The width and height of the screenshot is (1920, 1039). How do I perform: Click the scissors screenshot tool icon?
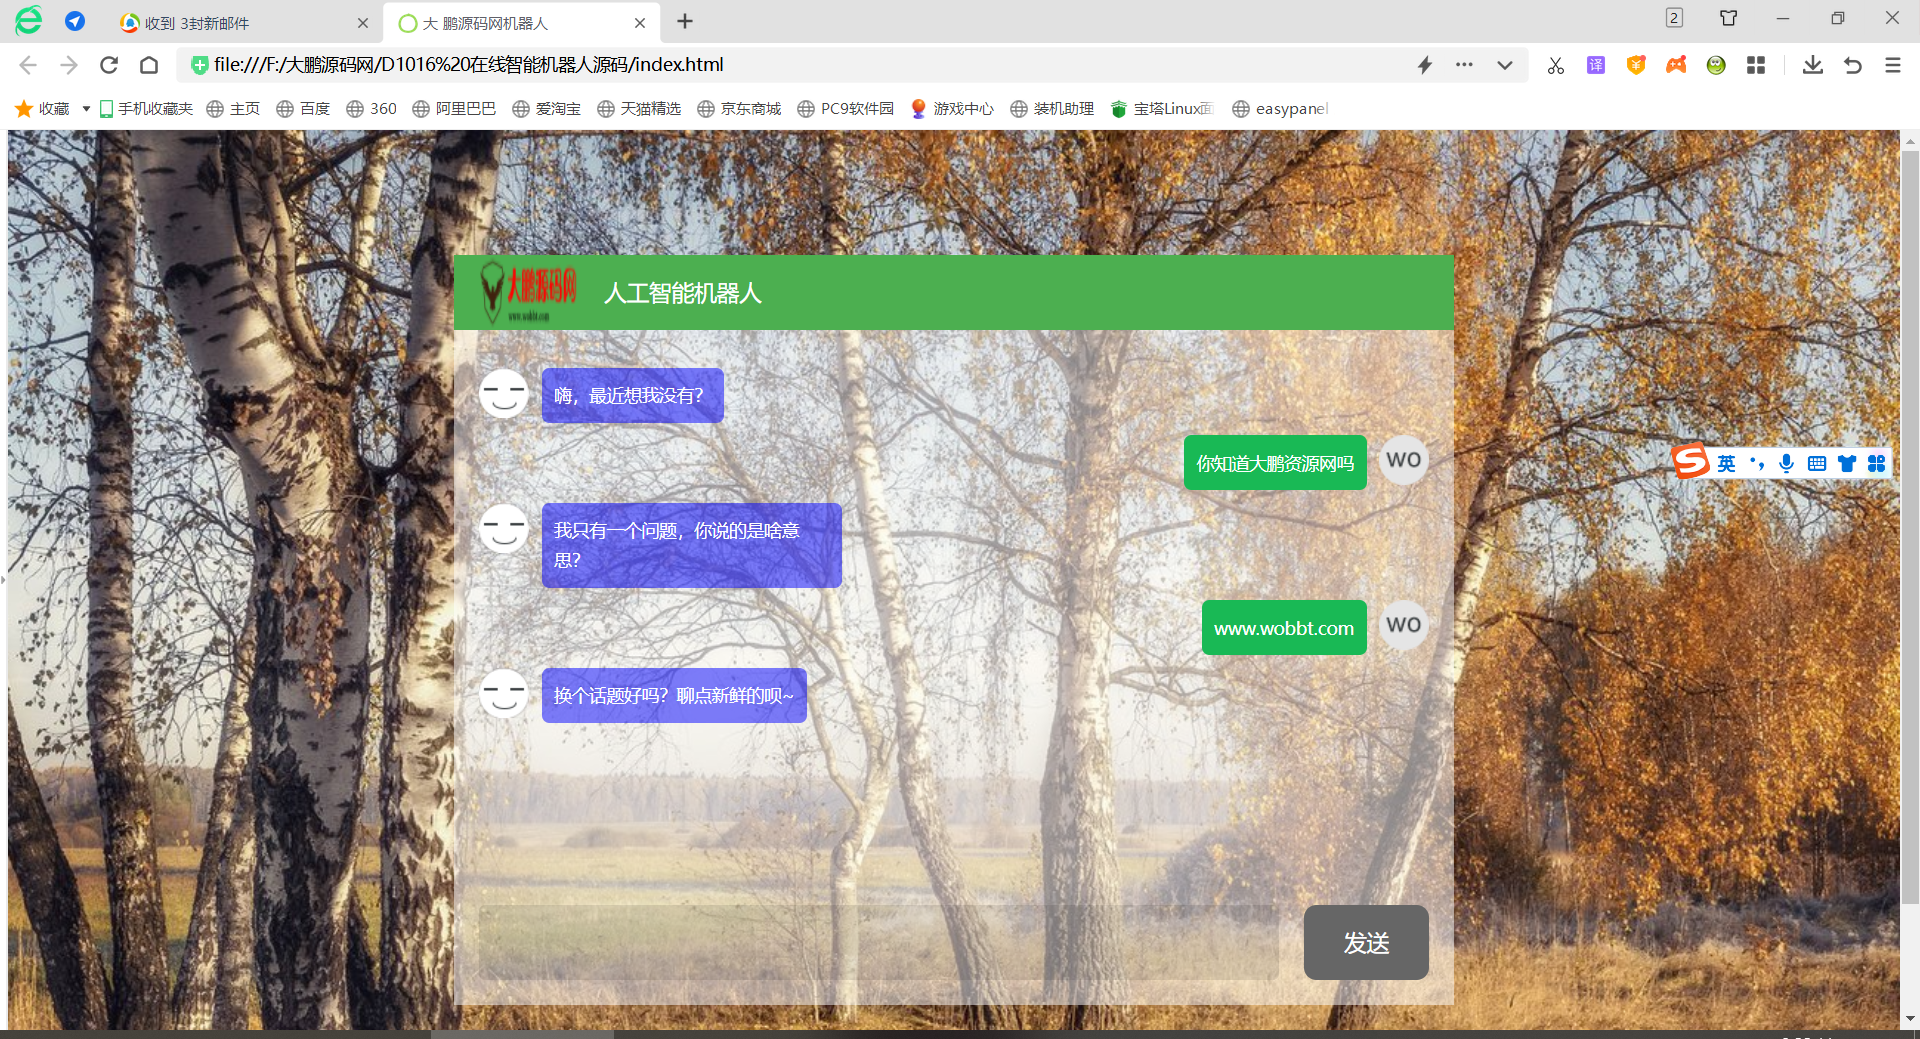[x=1555, y=66]
